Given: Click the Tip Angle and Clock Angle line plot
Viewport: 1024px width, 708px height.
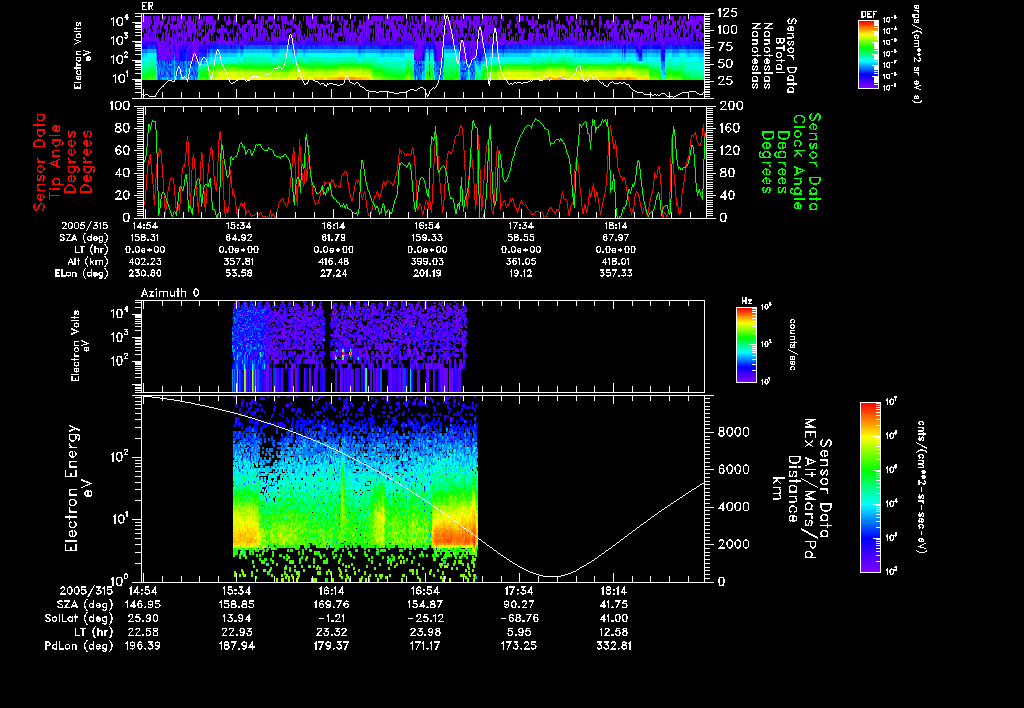Looking at the screenshot, I should point(424,161).
